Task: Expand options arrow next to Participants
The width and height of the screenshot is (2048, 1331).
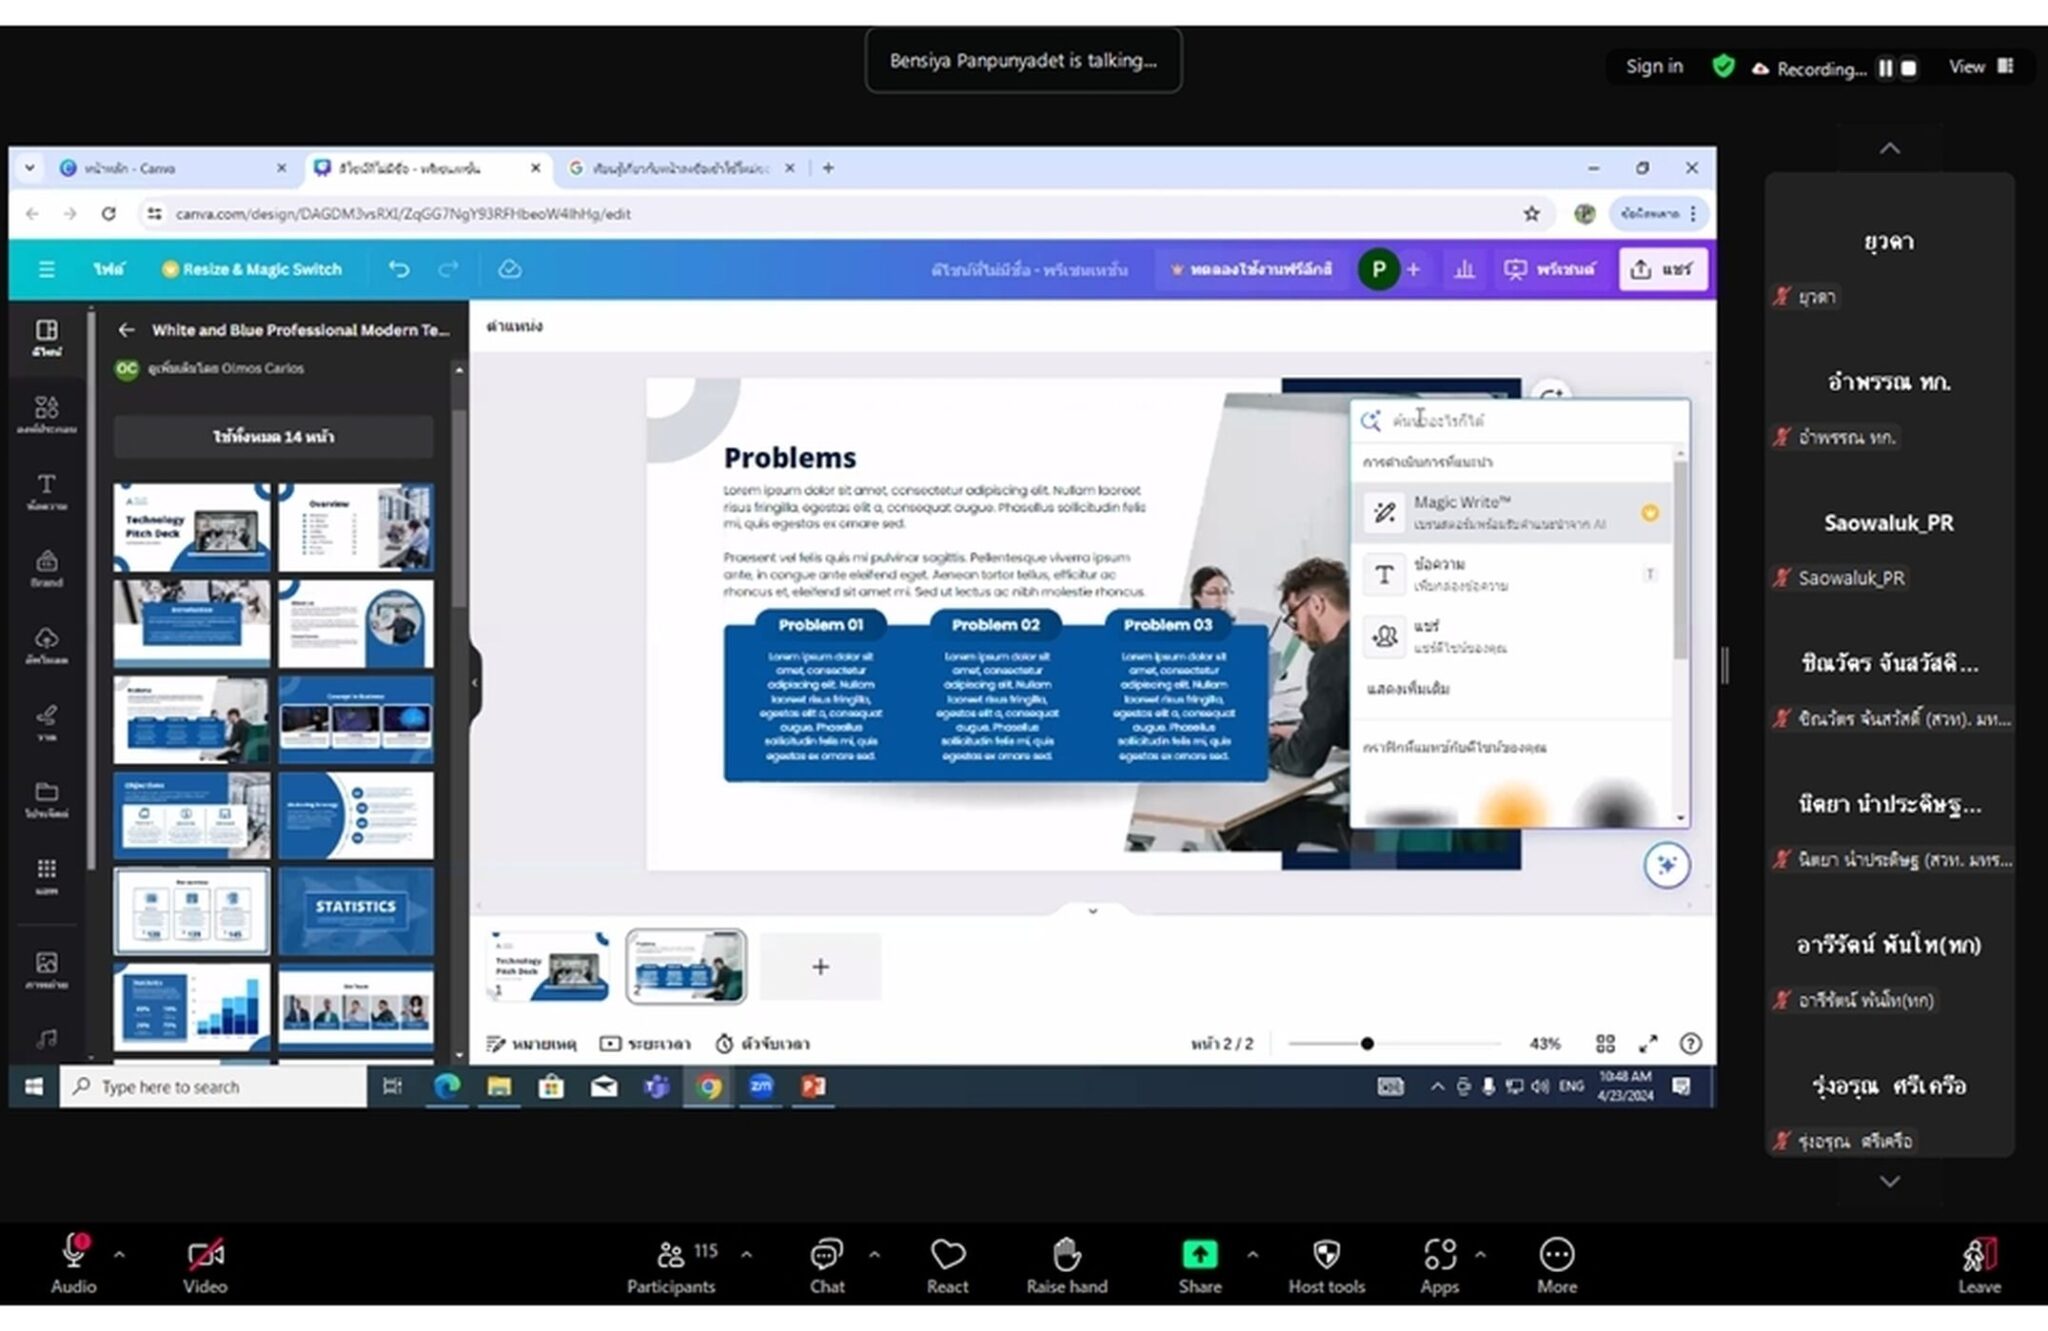Action: [x=746, y=1254]
